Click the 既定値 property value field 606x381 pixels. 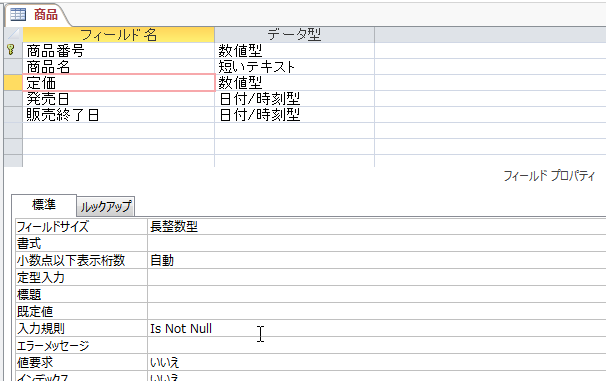coord(376,311)
